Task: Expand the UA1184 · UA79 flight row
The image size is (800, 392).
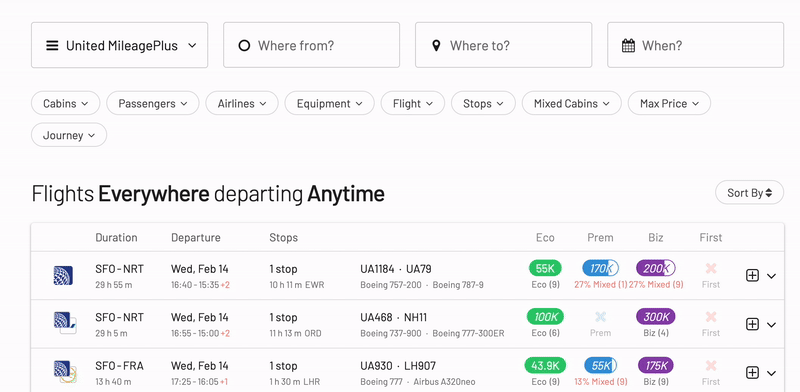Action: pyautogui.click(x=771, y=276)
